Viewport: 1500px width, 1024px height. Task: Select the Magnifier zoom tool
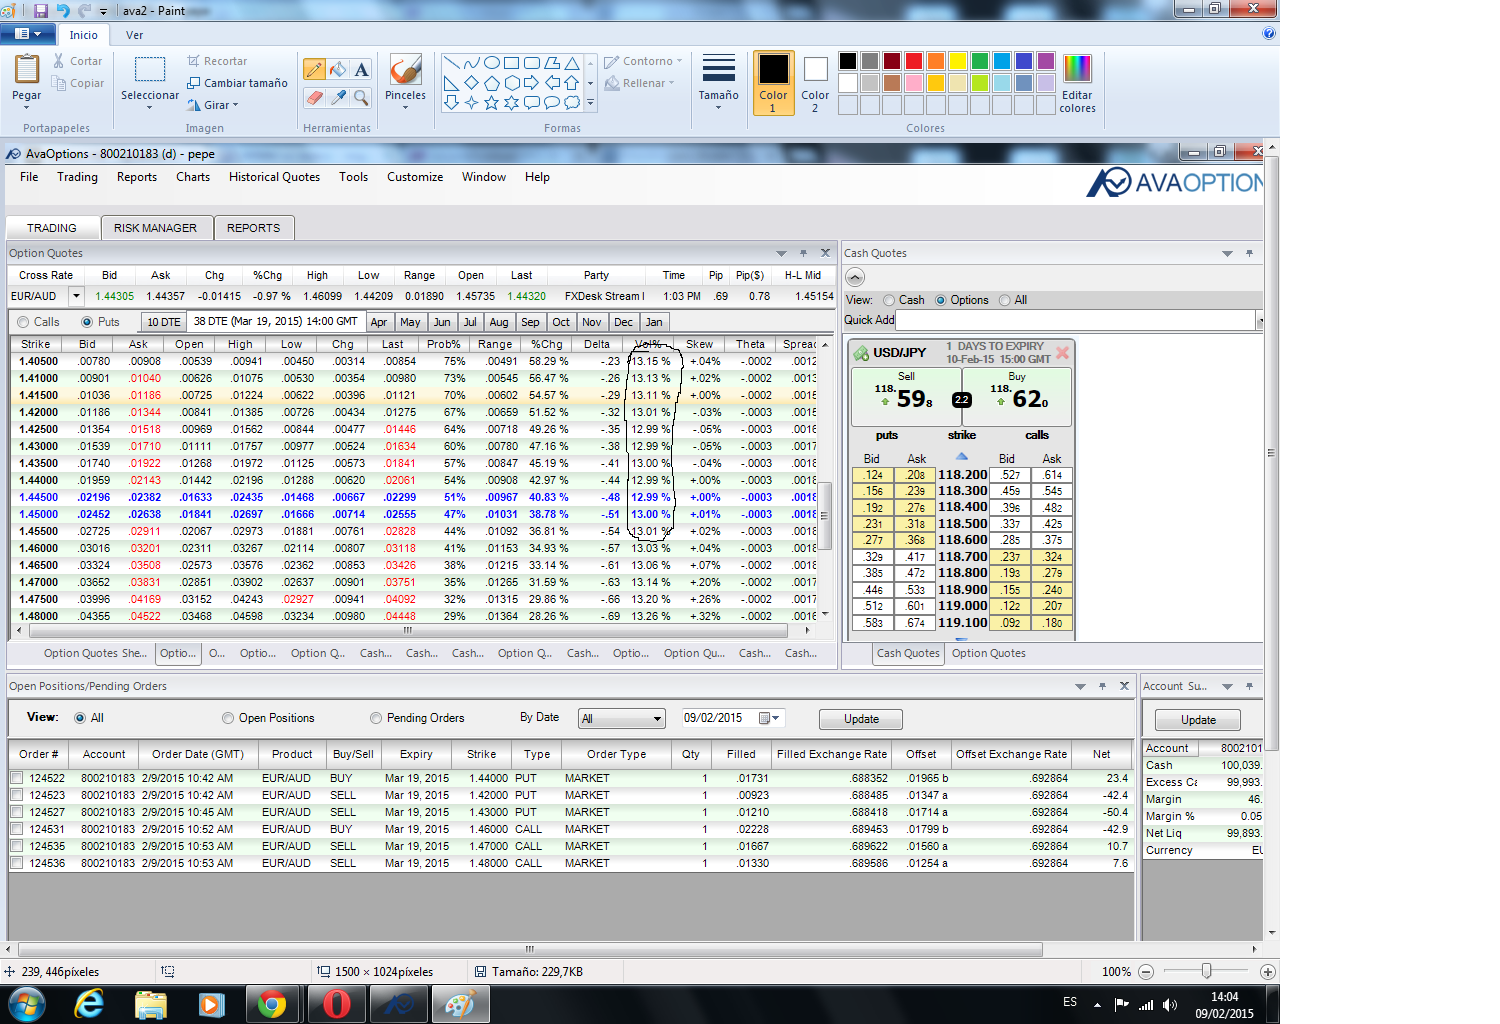(x=362, y=97)
